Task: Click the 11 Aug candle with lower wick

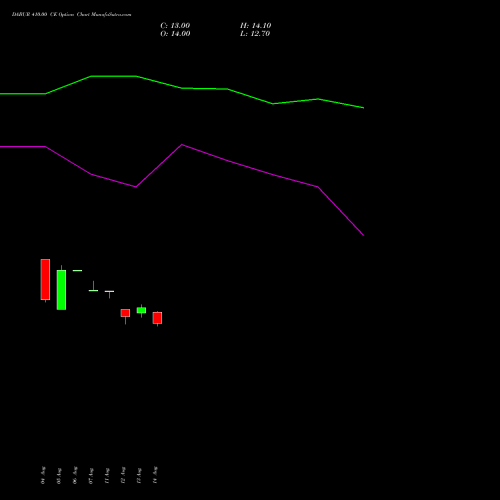Action: pyautogui.click(x=109, y=294)
